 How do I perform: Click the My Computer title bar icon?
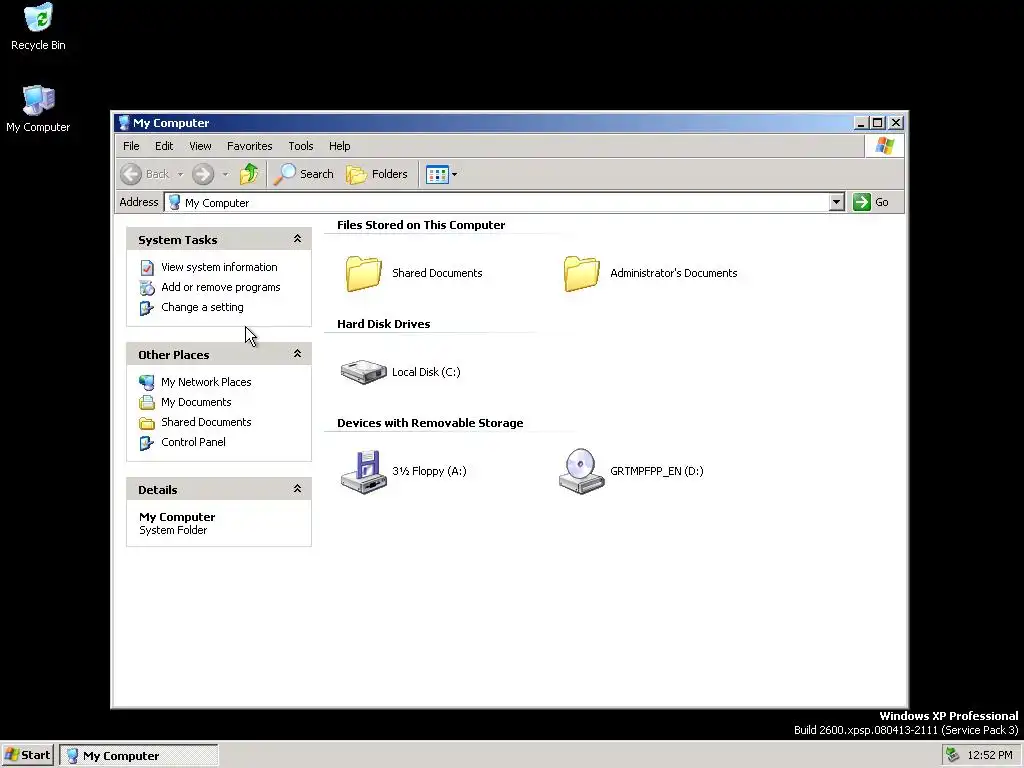[x=124, y=123]
